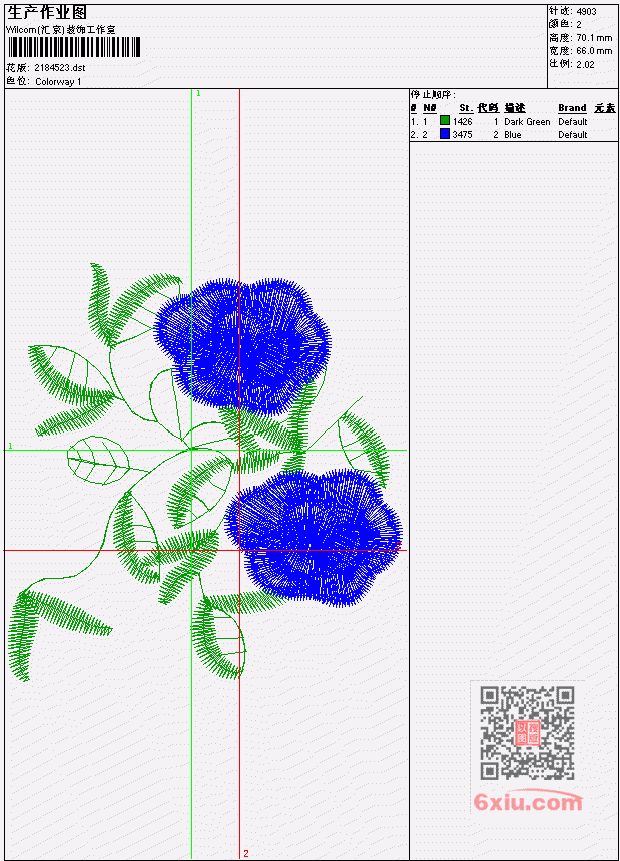
Task: Click the green marker 1 at left edge
Action: [x=10, y=446]
